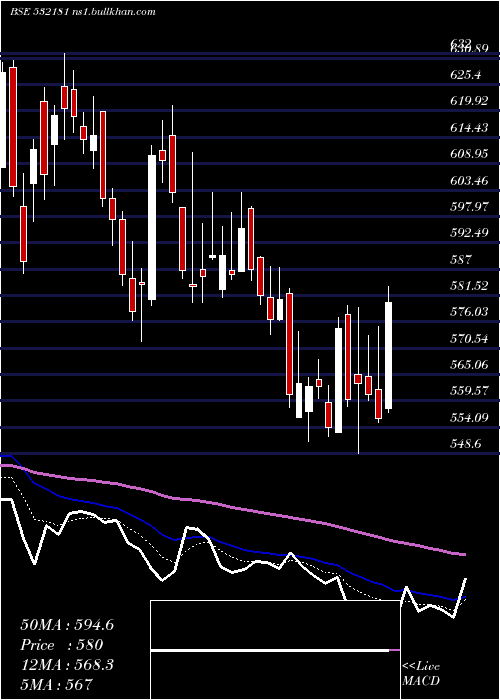The height and width of the screenshot is (700, 500).
Task: Click the 50MA : 594.6 readout
Action: (x=67, y=625)
